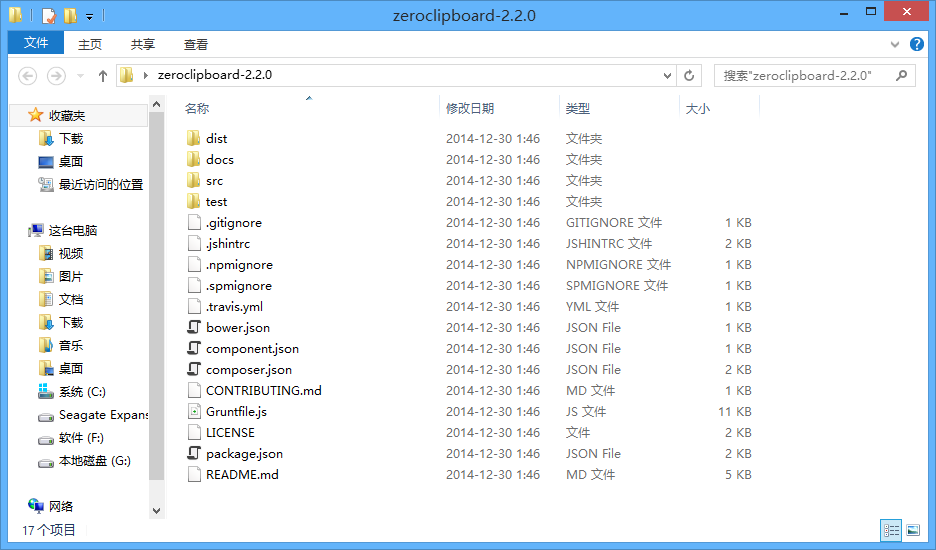Select the README.md file name
Viewport: 936px width, 550px height.
pos(242,475)
